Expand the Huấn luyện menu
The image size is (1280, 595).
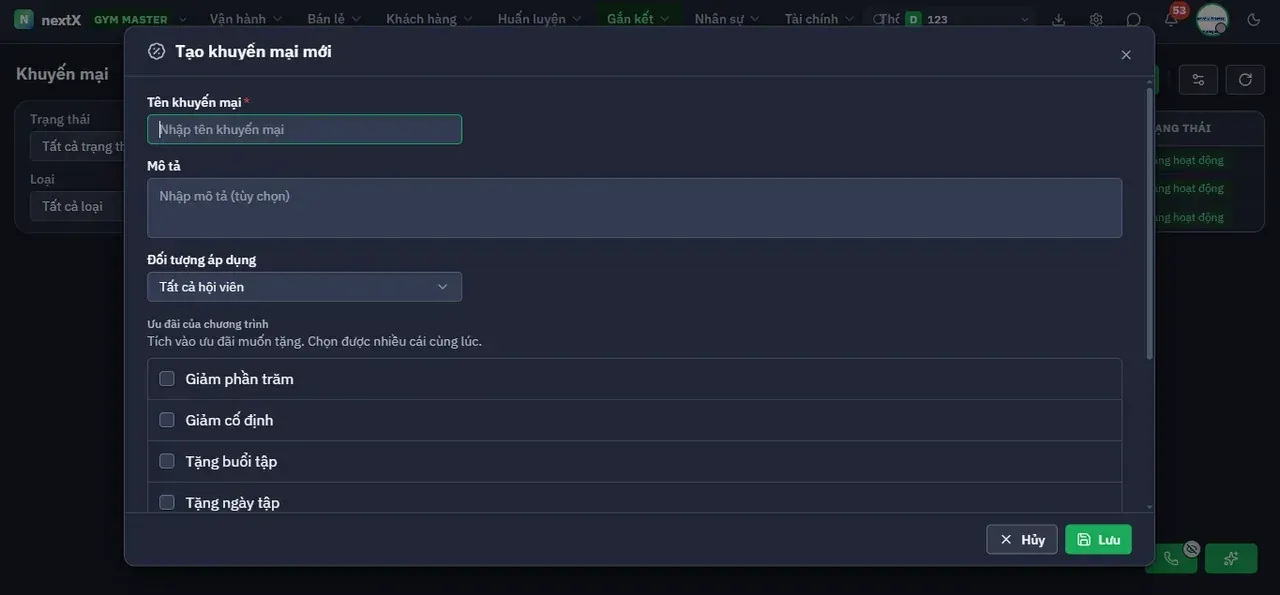(539, 19)
